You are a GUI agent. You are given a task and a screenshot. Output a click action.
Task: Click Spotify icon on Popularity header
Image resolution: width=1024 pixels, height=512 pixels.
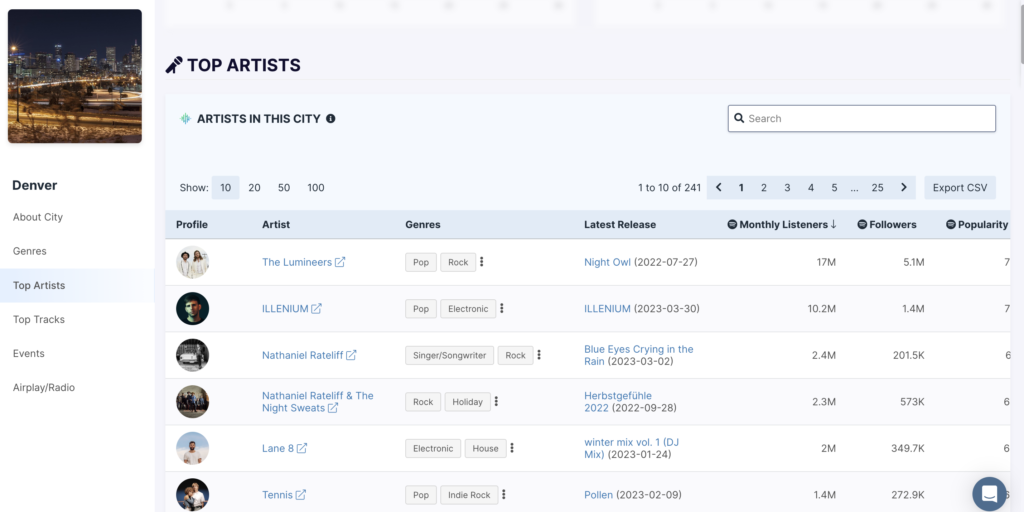[x=951, y=224]
